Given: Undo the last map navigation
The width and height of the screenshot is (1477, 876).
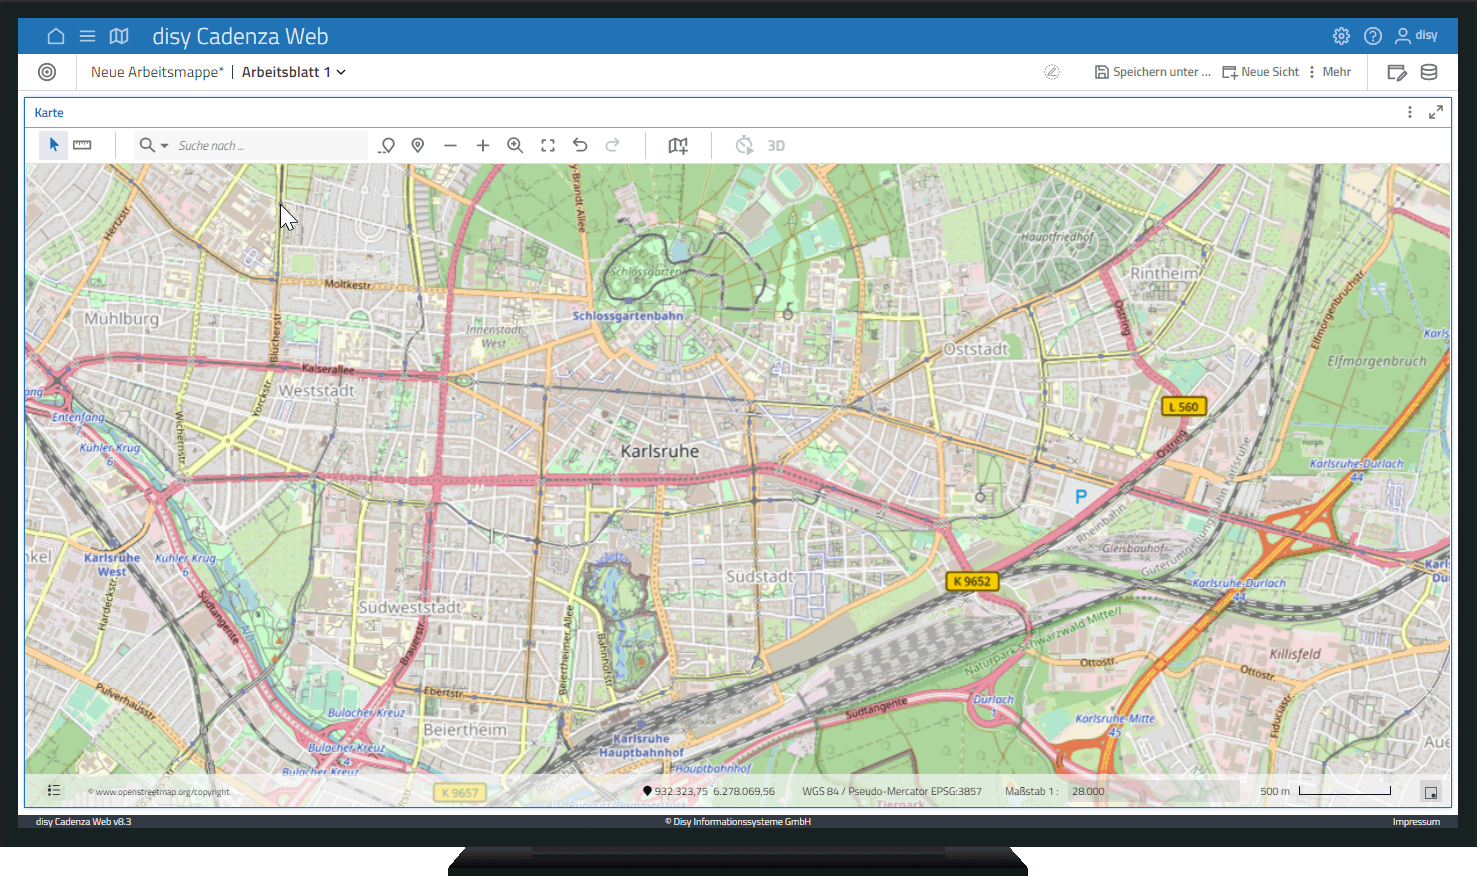Looking at the screenshot, I should click(580, 146).
